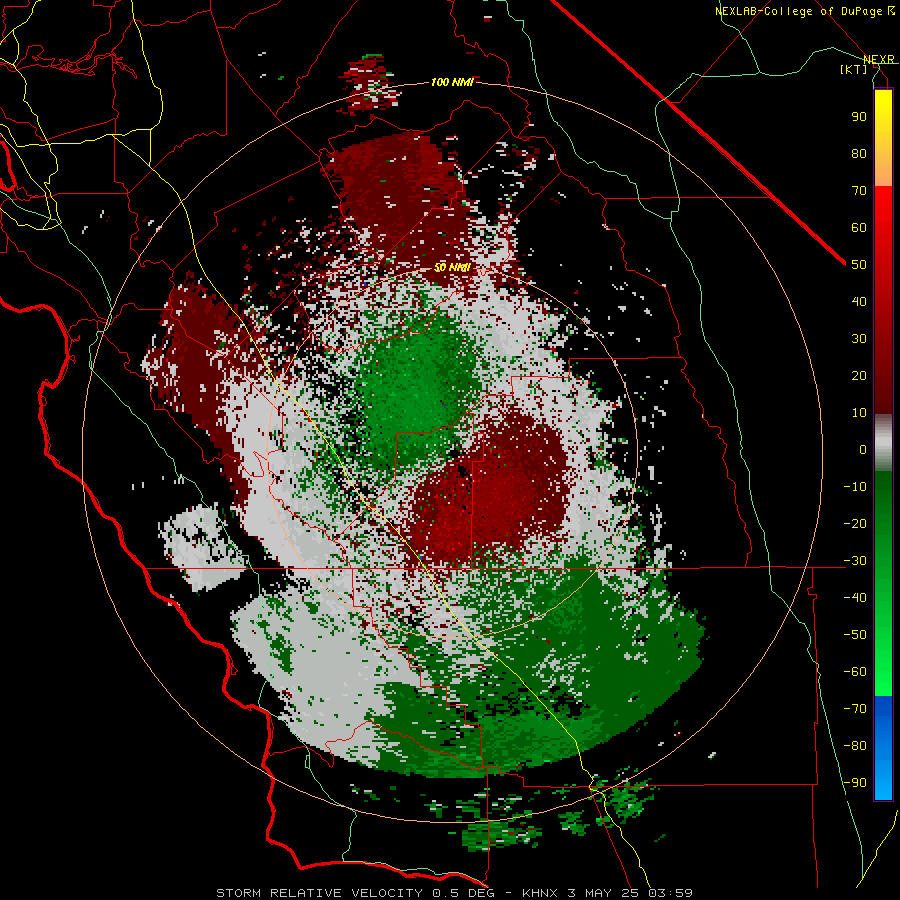Click the 90 knot scale value

coord(859,117)
